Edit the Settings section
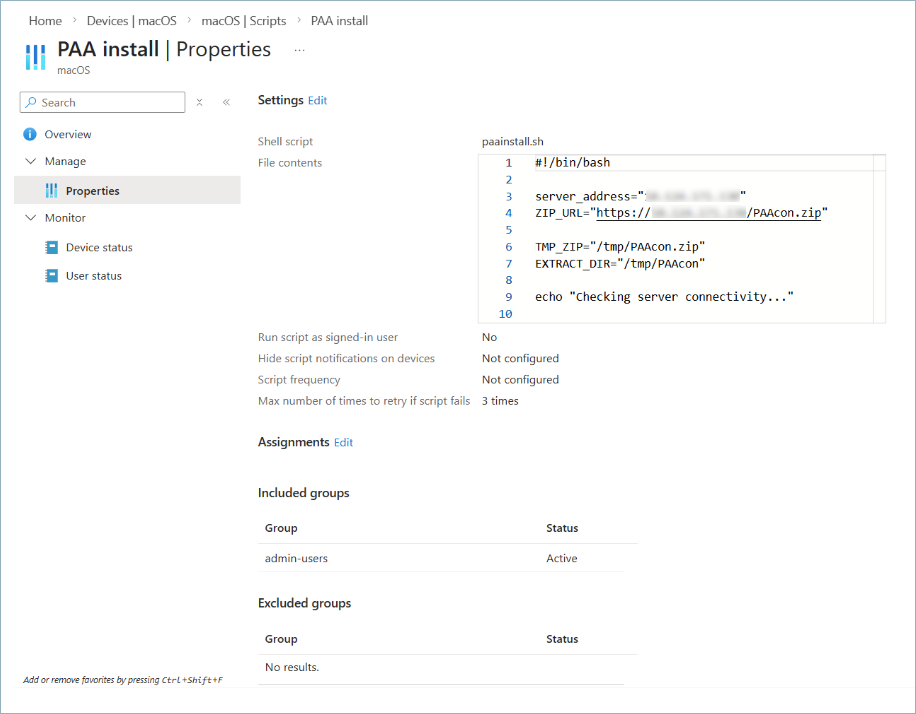The height and width of the screenshot is (714, 916). (x=317, y=100)
